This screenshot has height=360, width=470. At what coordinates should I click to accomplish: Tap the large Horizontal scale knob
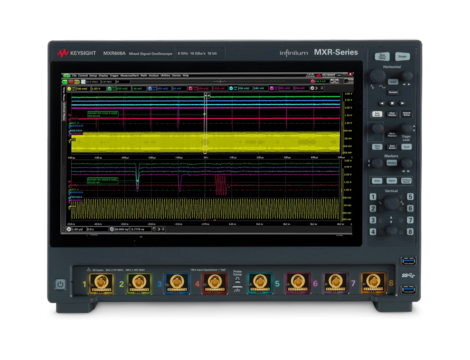[x=378, y=75]
